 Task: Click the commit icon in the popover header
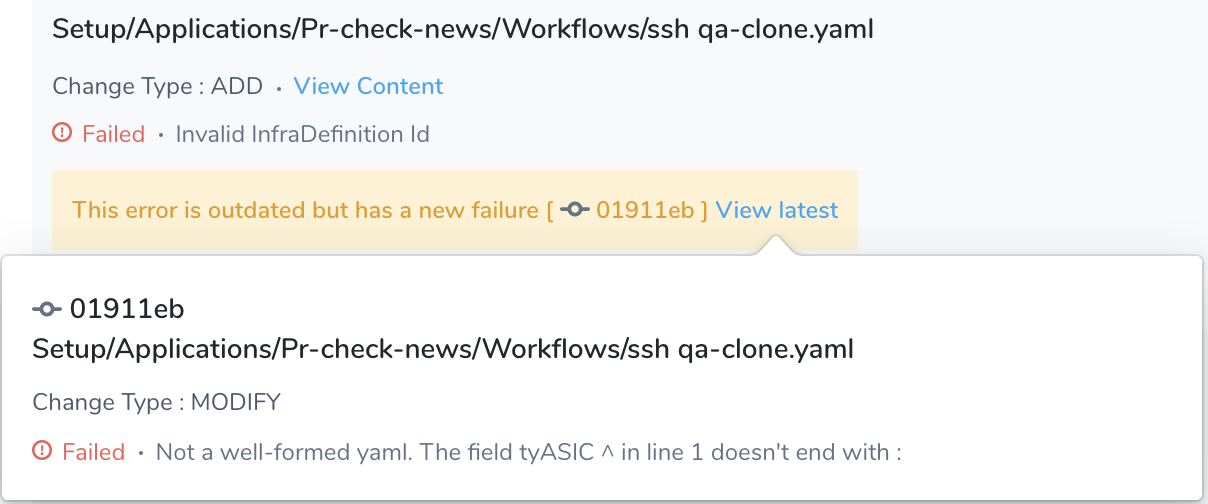(48, 309)
